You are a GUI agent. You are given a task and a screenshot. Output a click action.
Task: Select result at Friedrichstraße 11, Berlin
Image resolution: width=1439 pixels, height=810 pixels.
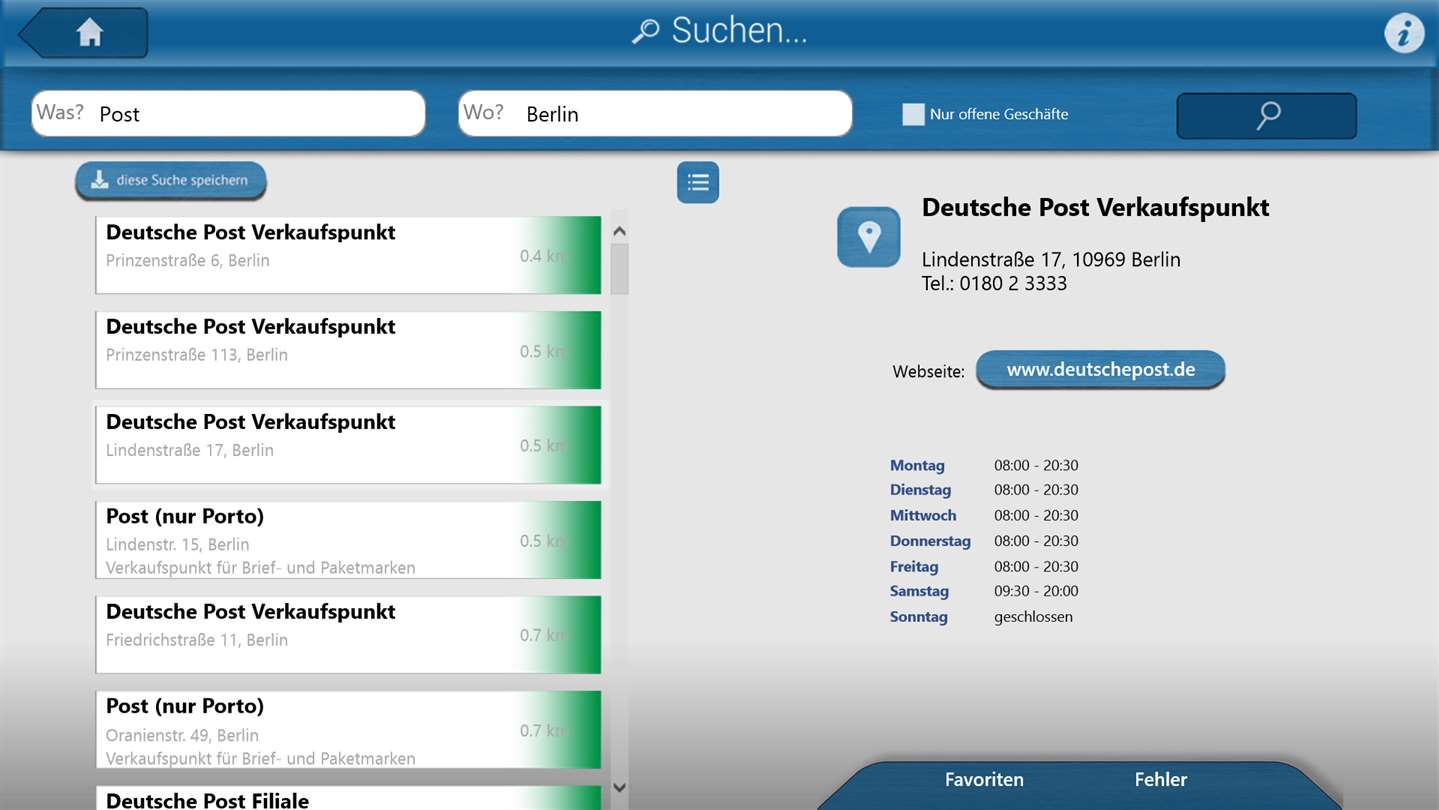click(348, 635)
